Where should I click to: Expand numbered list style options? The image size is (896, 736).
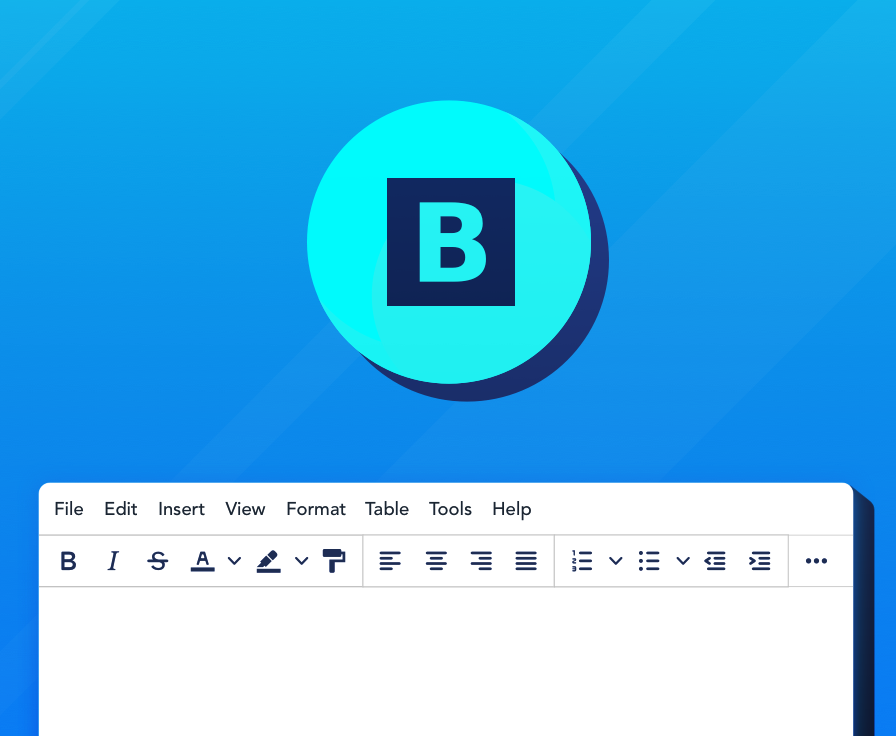tap(615, 561)
